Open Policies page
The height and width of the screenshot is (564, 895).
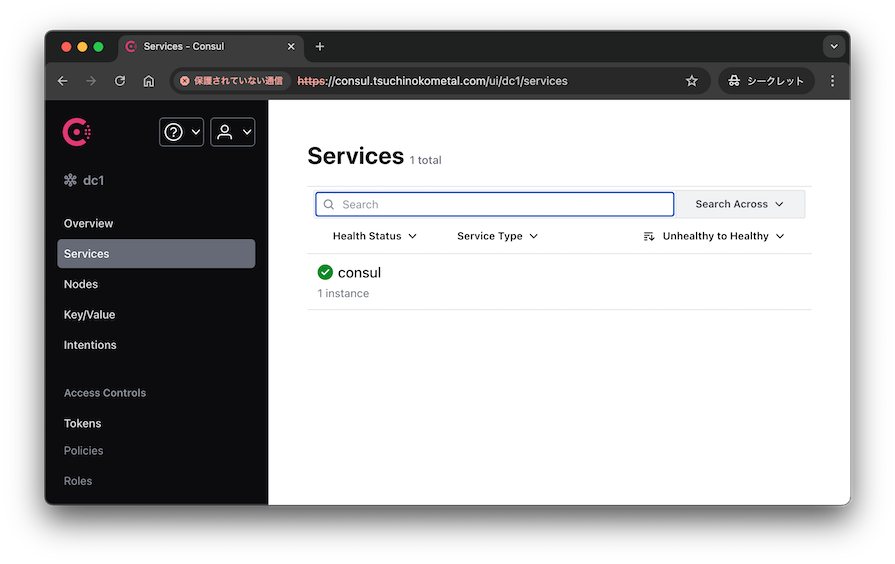(83, 450)
